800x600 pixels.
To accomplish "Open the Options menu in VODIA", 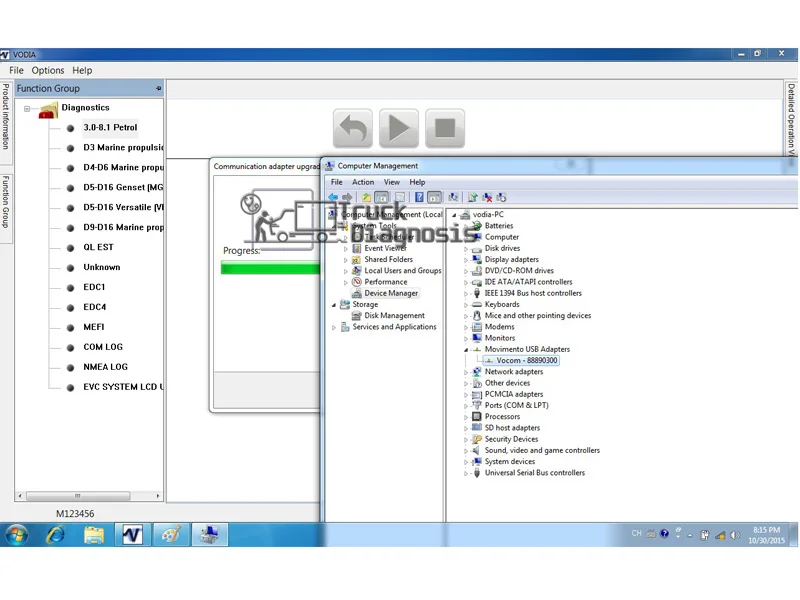I will (48, 70).
